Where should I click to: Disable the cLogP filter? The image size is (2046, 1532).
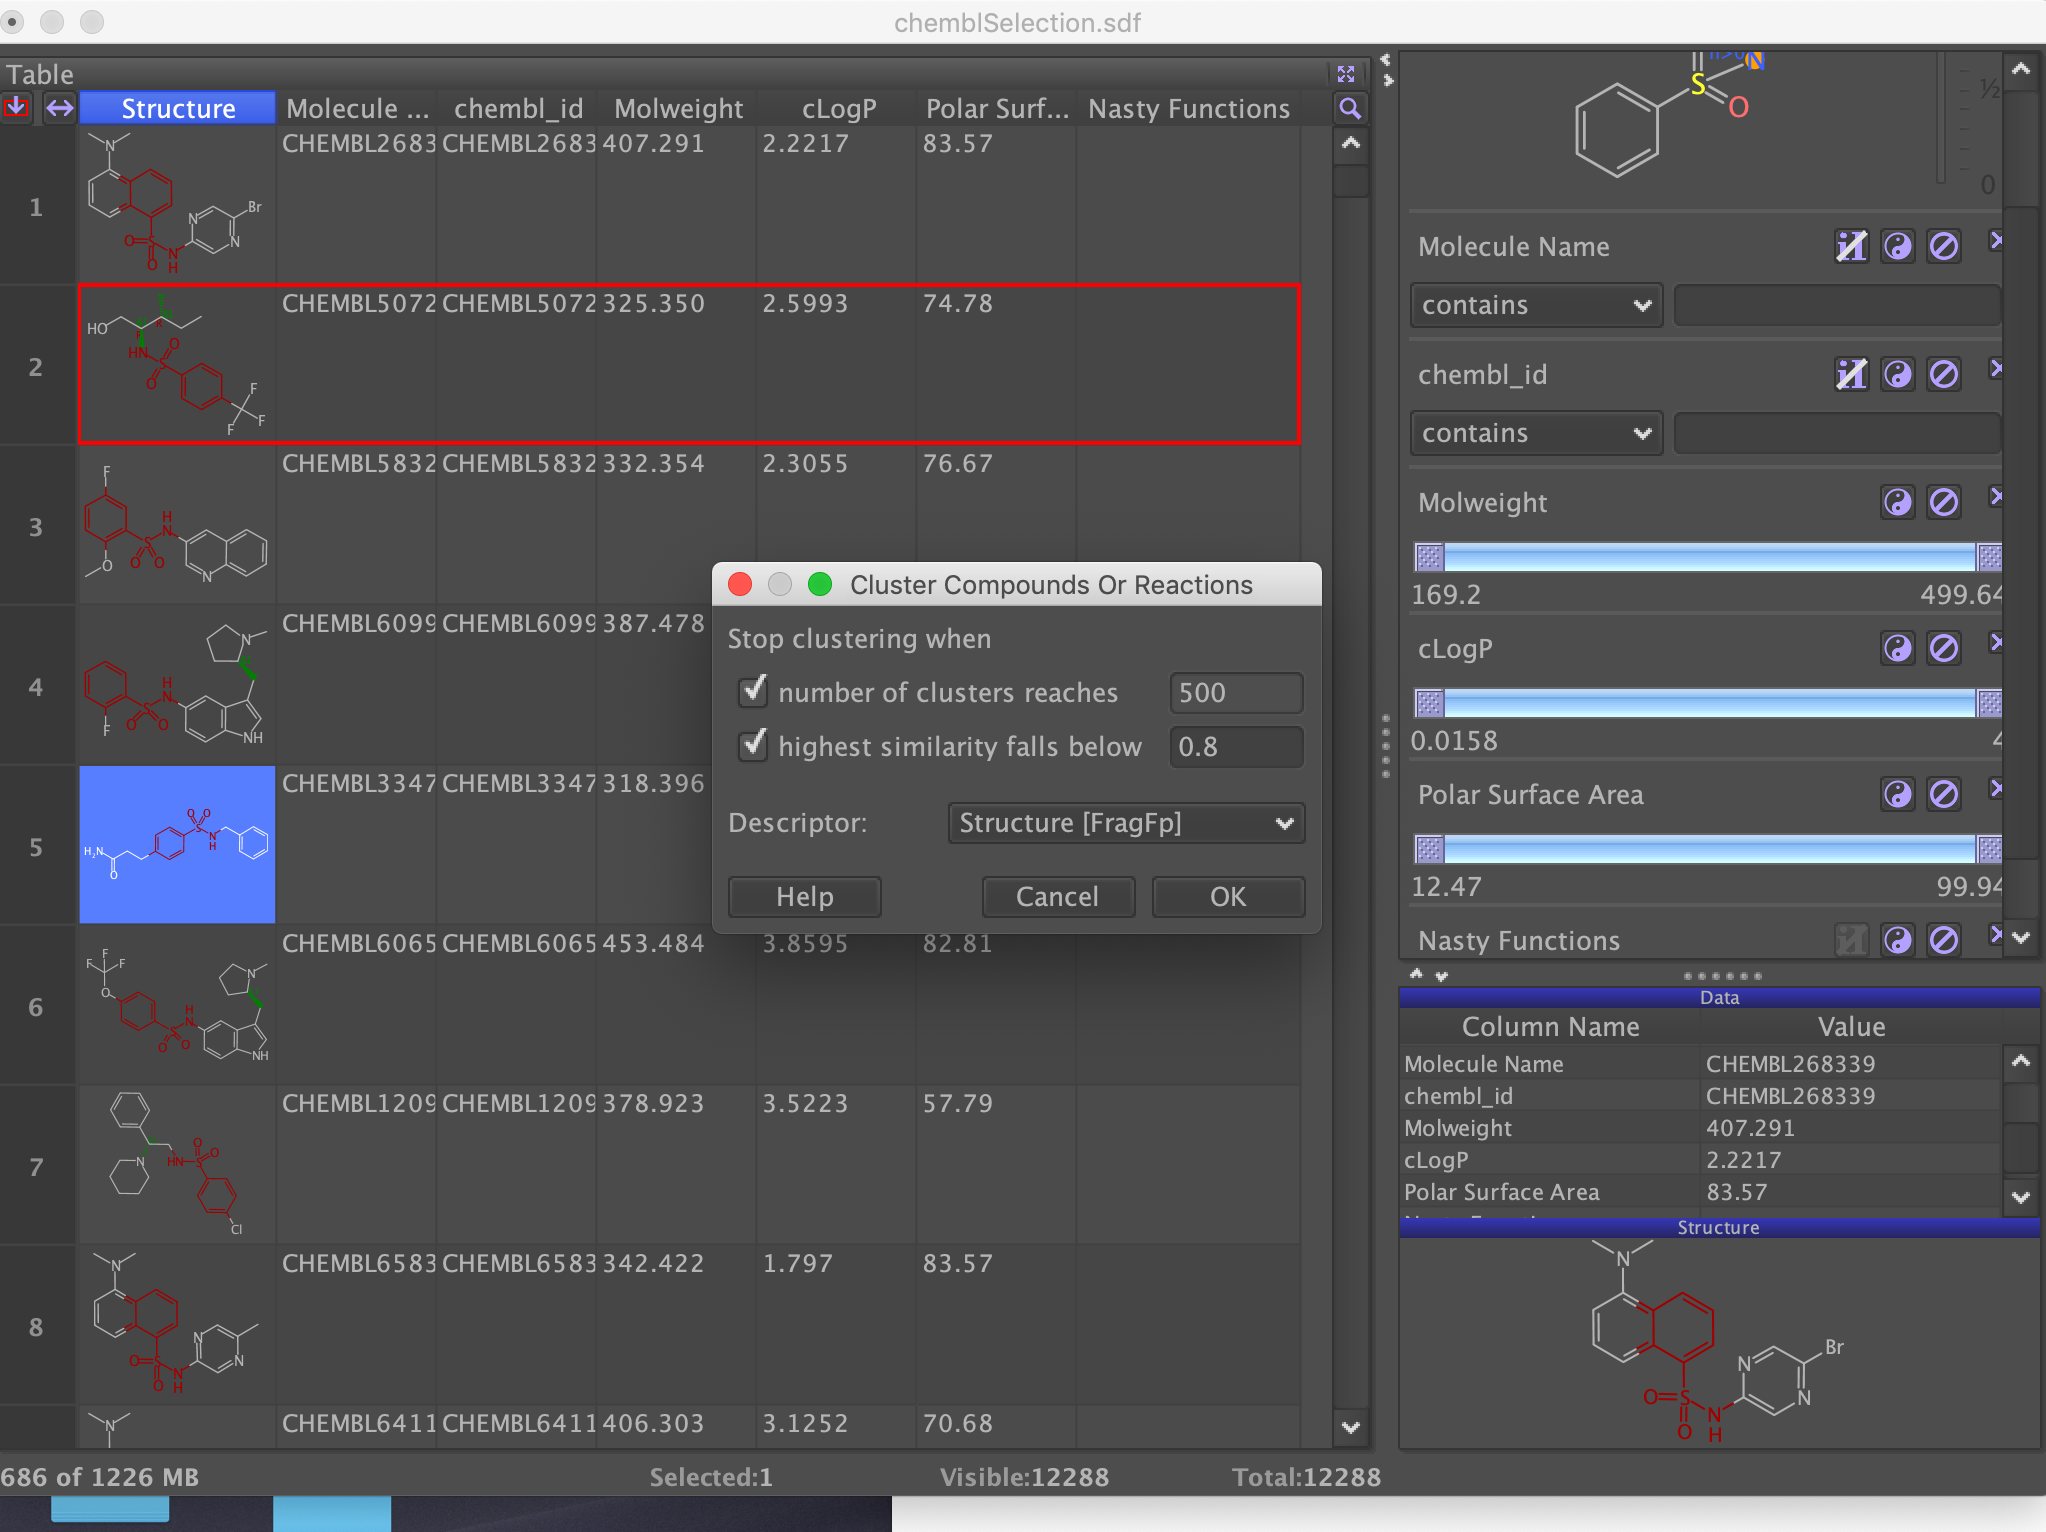click(x=1943, y=648)
